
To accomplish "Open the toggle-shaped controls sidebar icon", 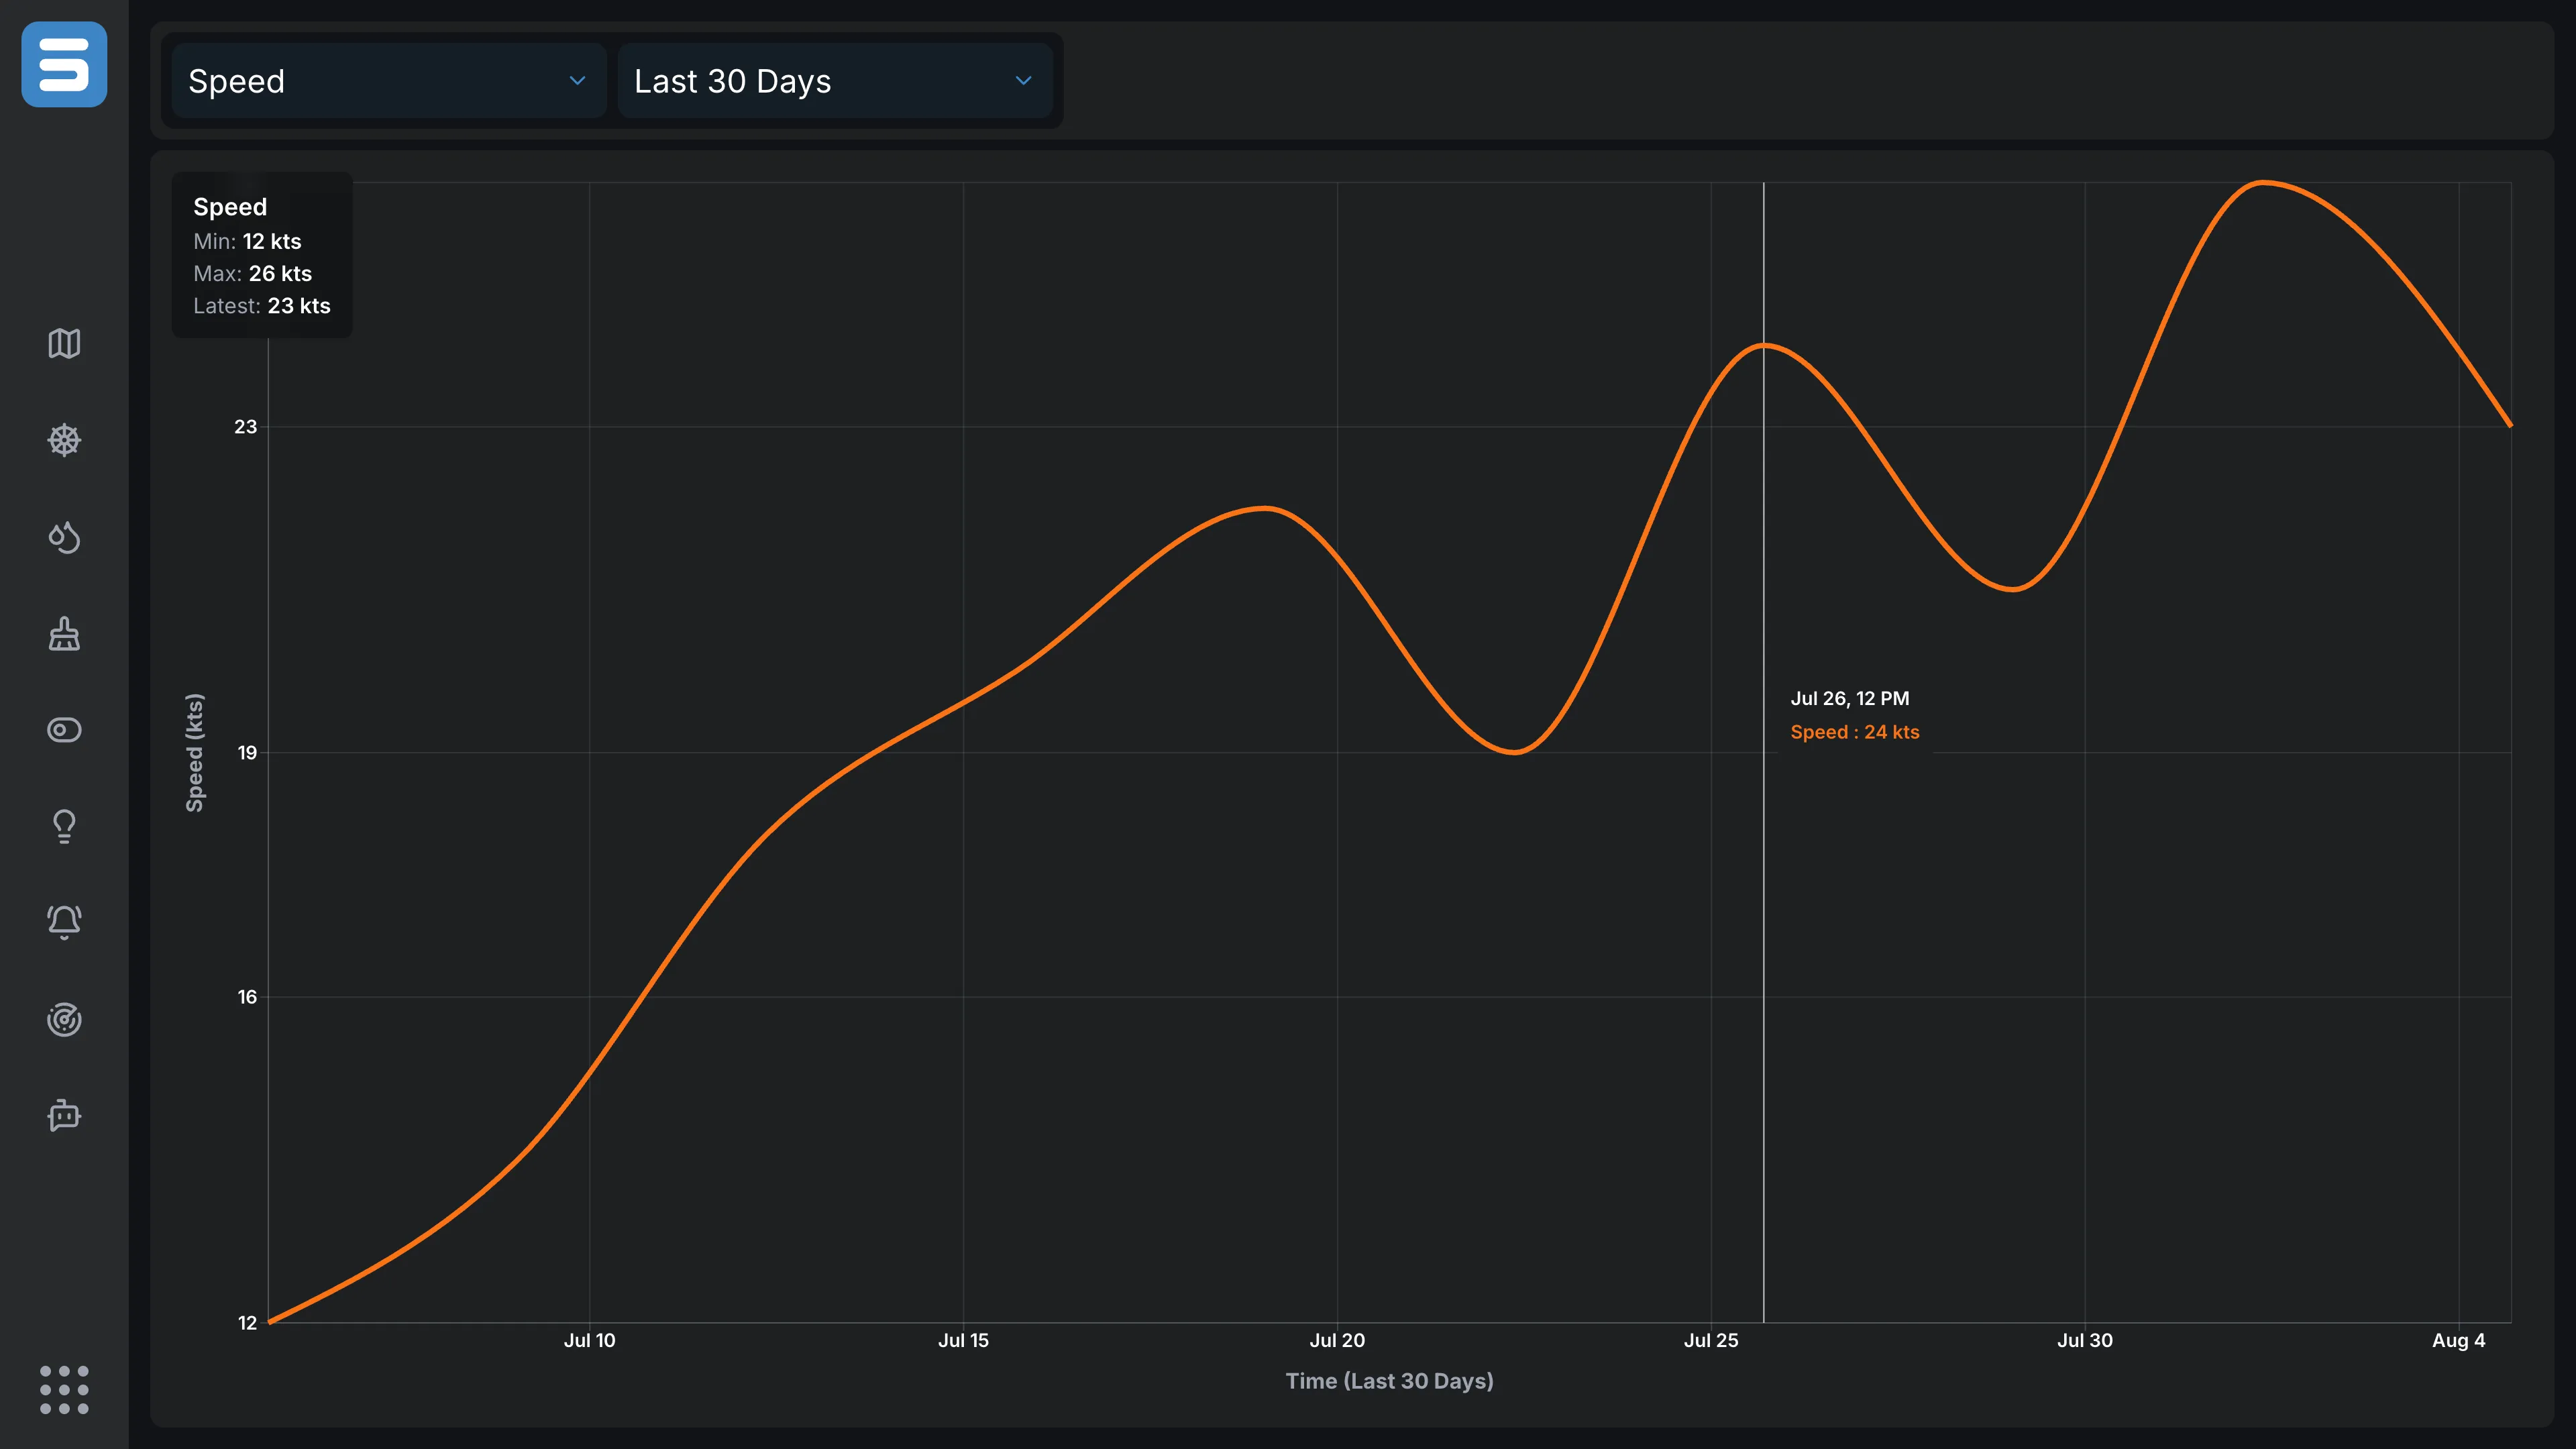I will point(64,730).
